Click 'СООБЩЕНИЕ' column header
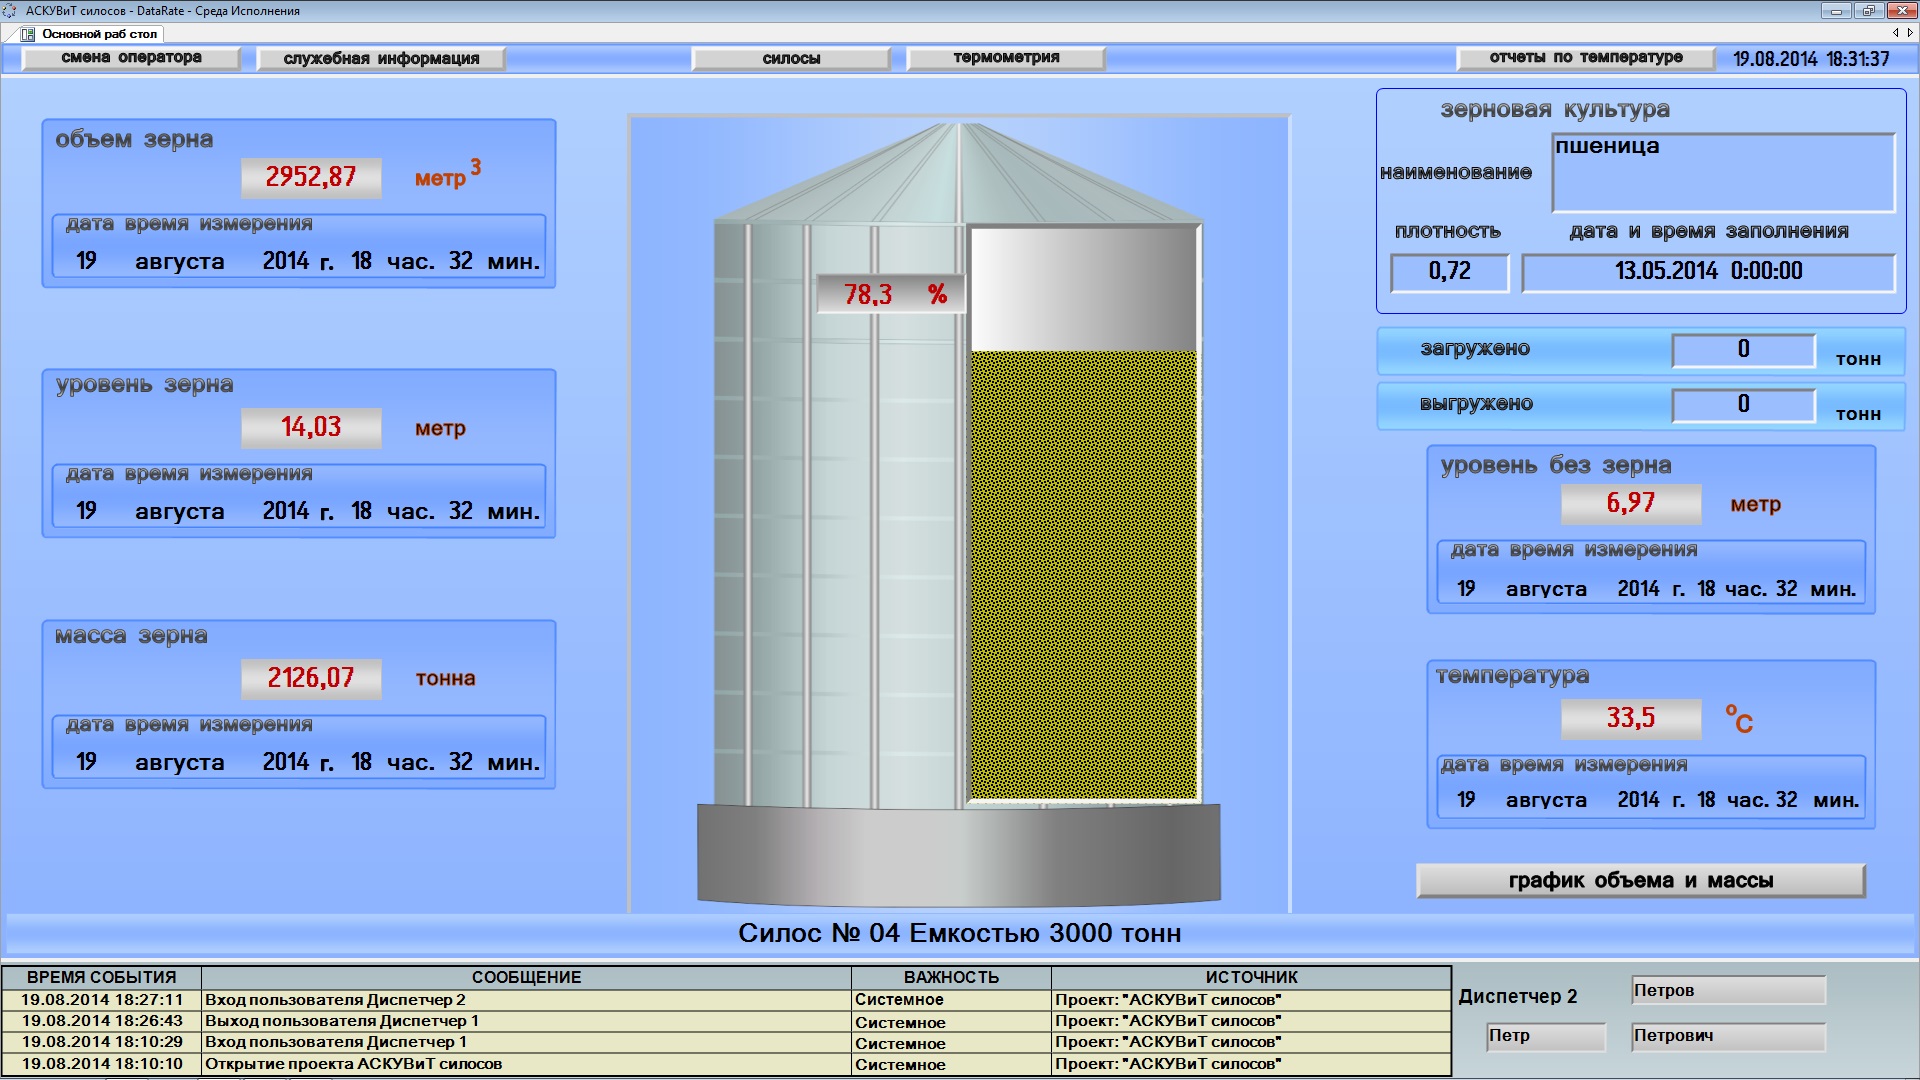The image size is (1920, 1080). point(526,977)
